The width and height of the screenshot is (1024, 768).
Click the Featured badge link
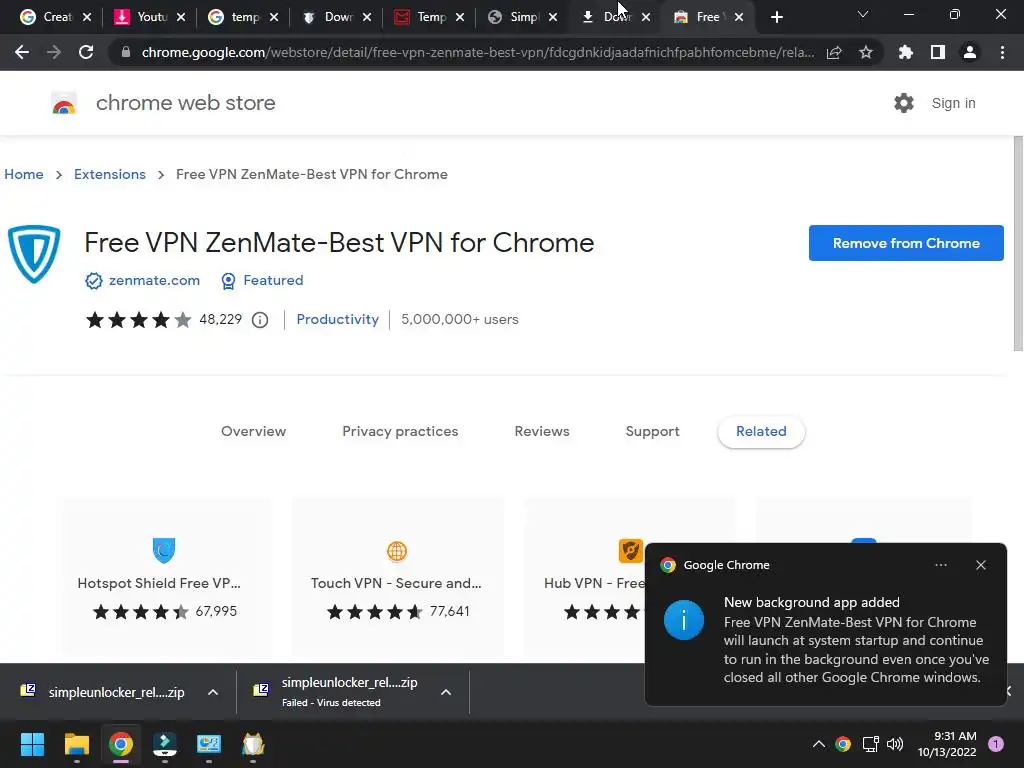(273, 280)
